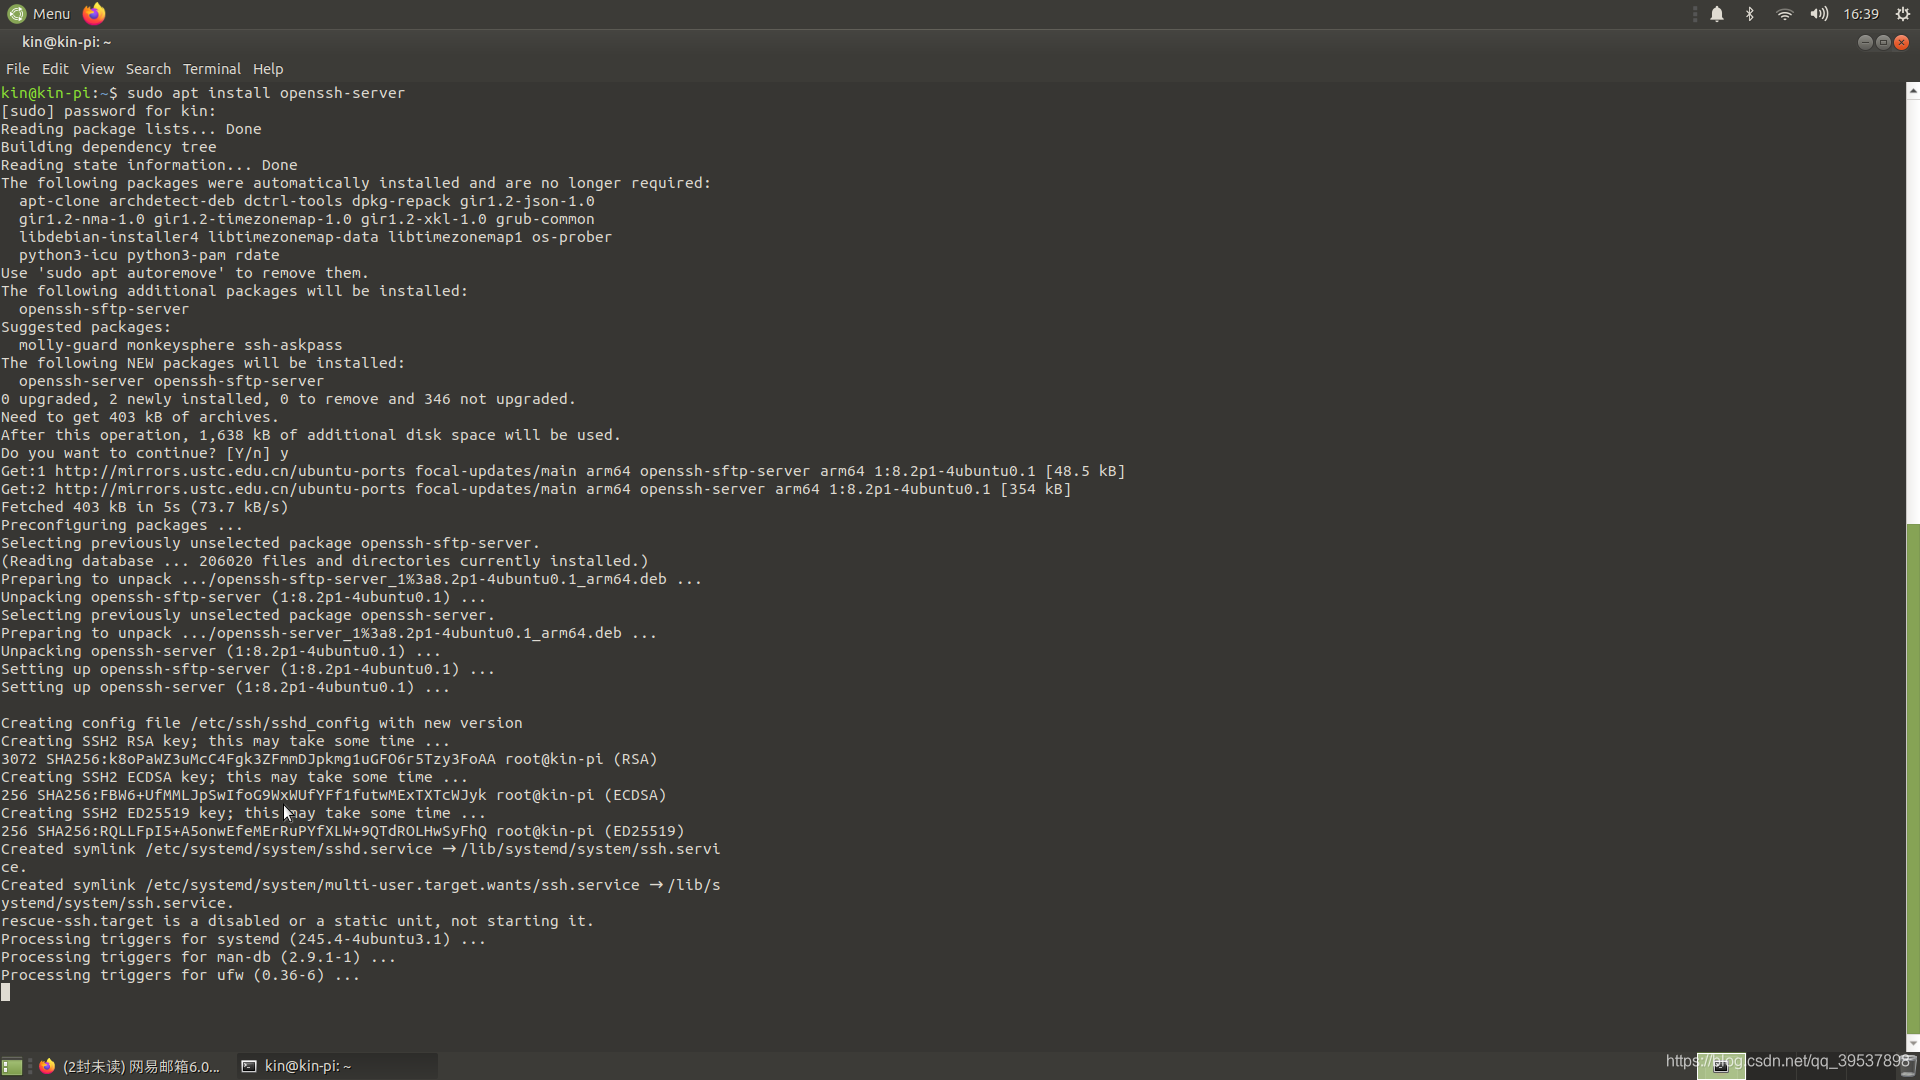
Task: Click the ED25519 SHA256 fingerprint line
Action: (343, 831)
